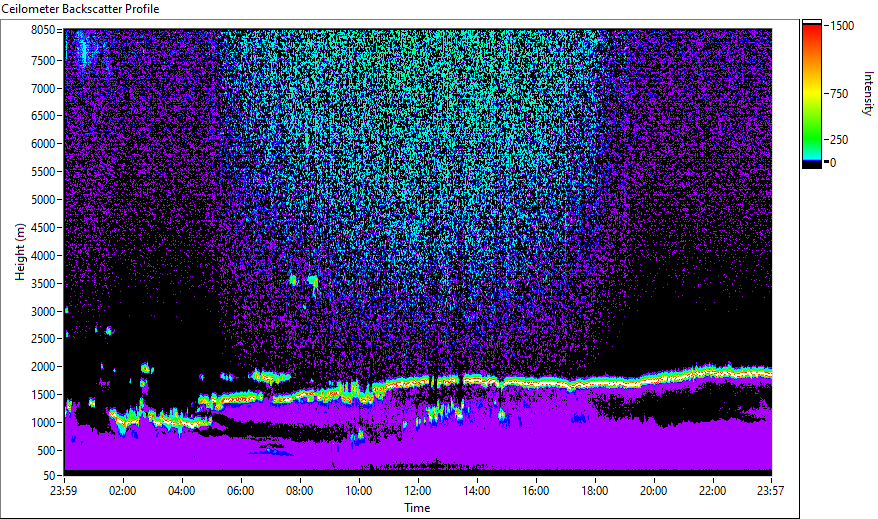Select the 5500 height axis value
This screenshot has width=878, height=519.
43,172
